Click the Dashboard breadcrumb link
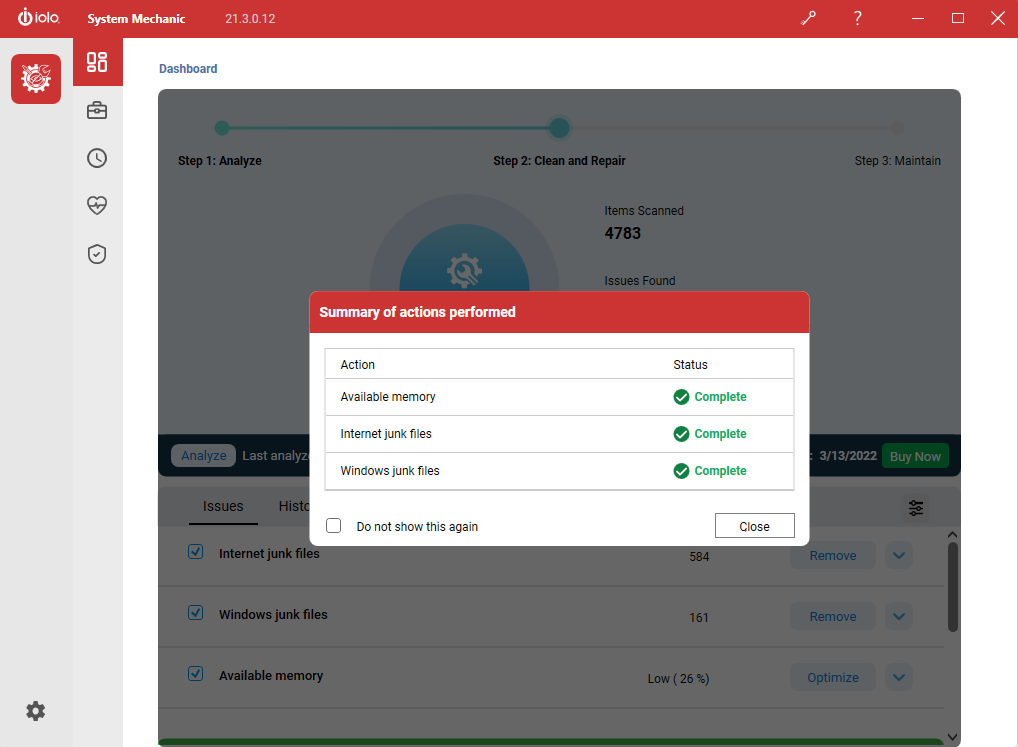The image size is (1018, 747). 188,69
